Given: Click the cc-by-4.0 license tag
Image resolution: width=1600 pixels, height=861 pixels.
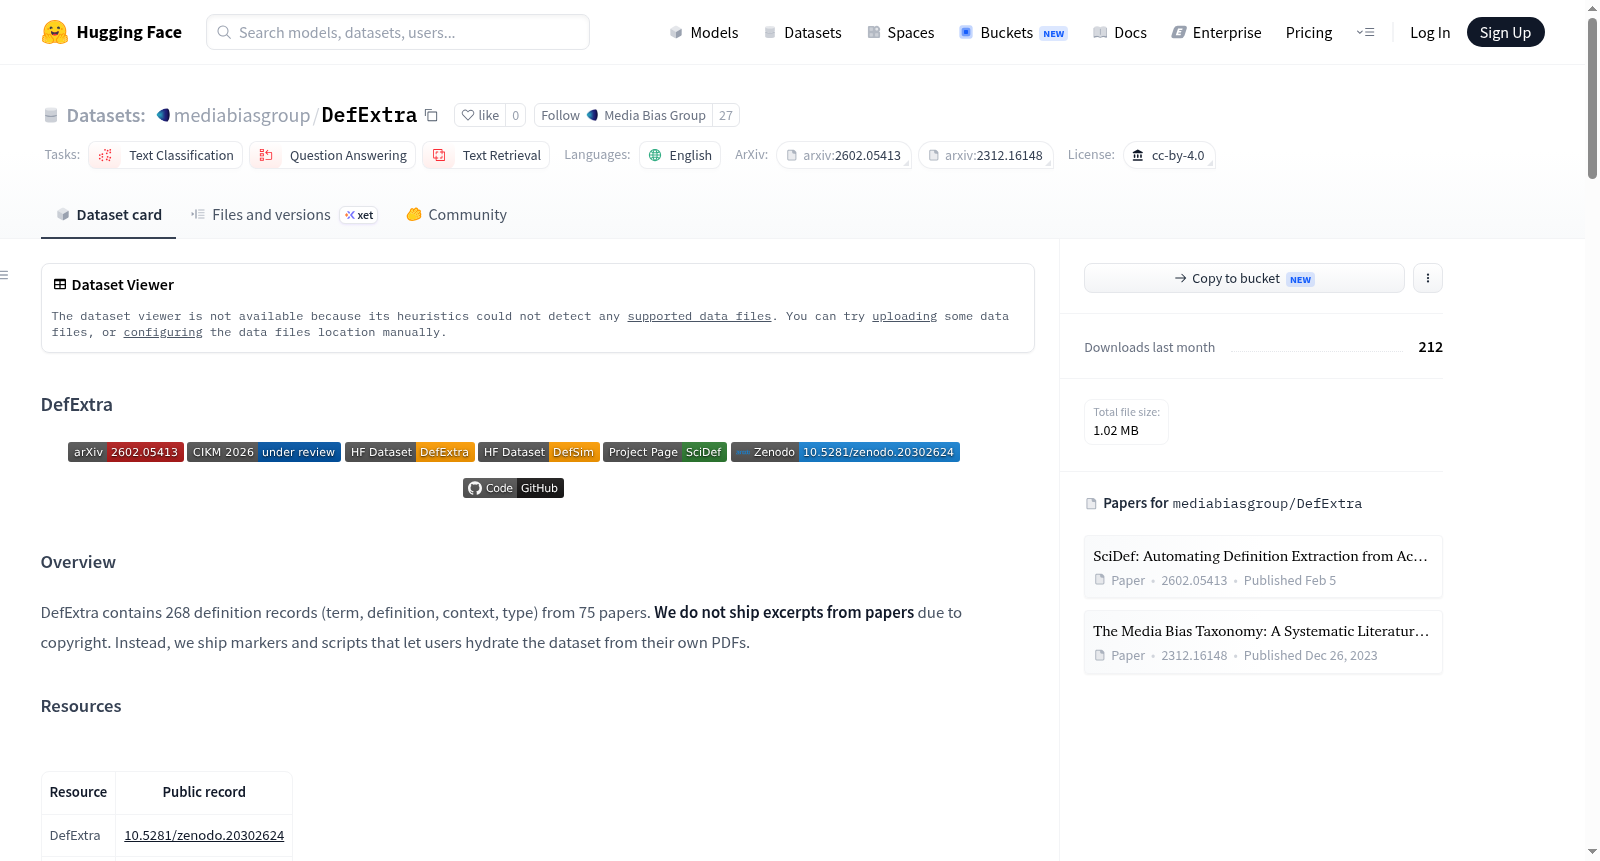Looking at the screenshot, I should pyautogui.click(x=1169, y=155).
